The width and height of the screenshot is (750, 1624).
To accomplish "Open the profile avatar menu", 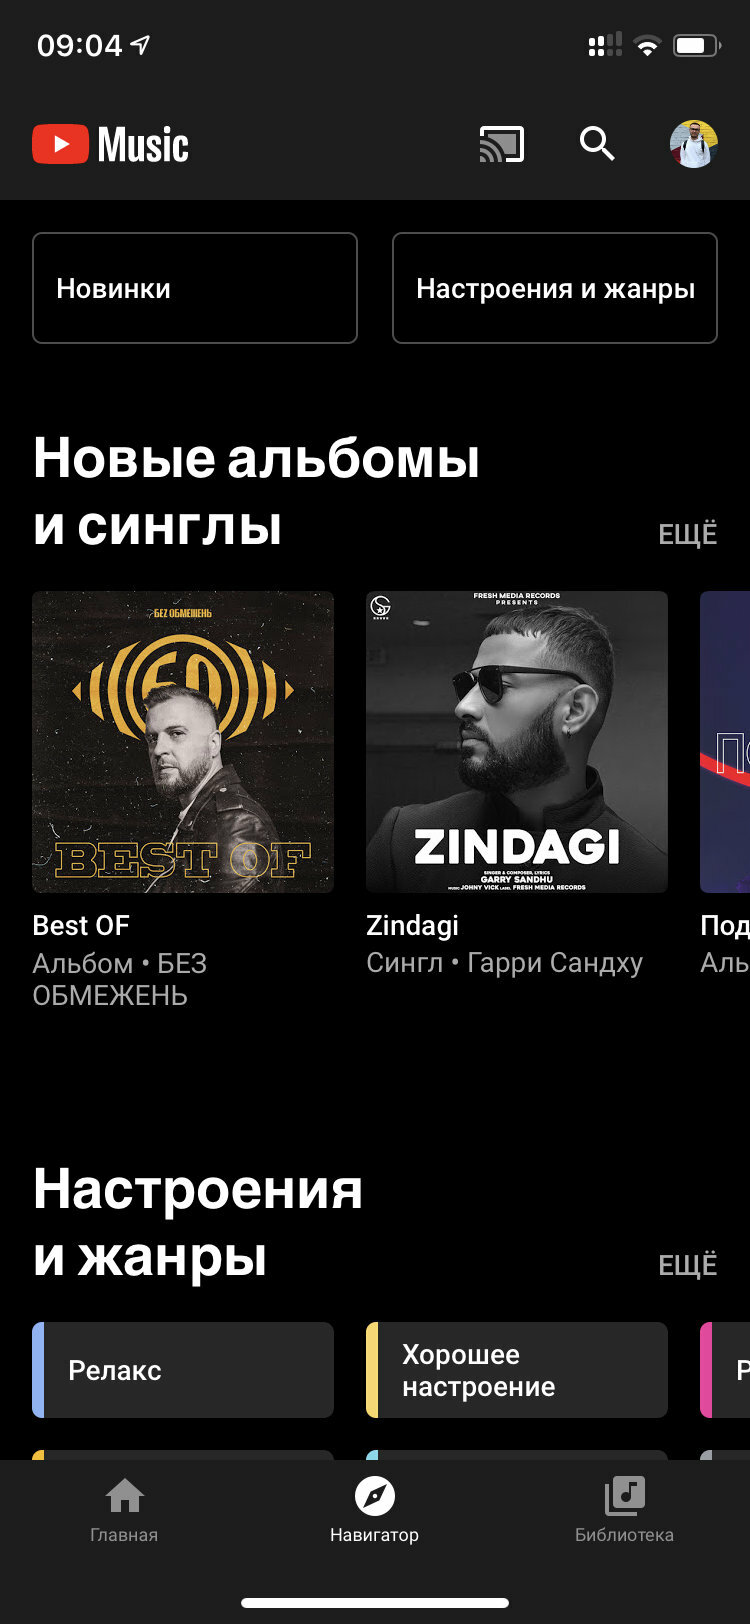I will point(693,144).
